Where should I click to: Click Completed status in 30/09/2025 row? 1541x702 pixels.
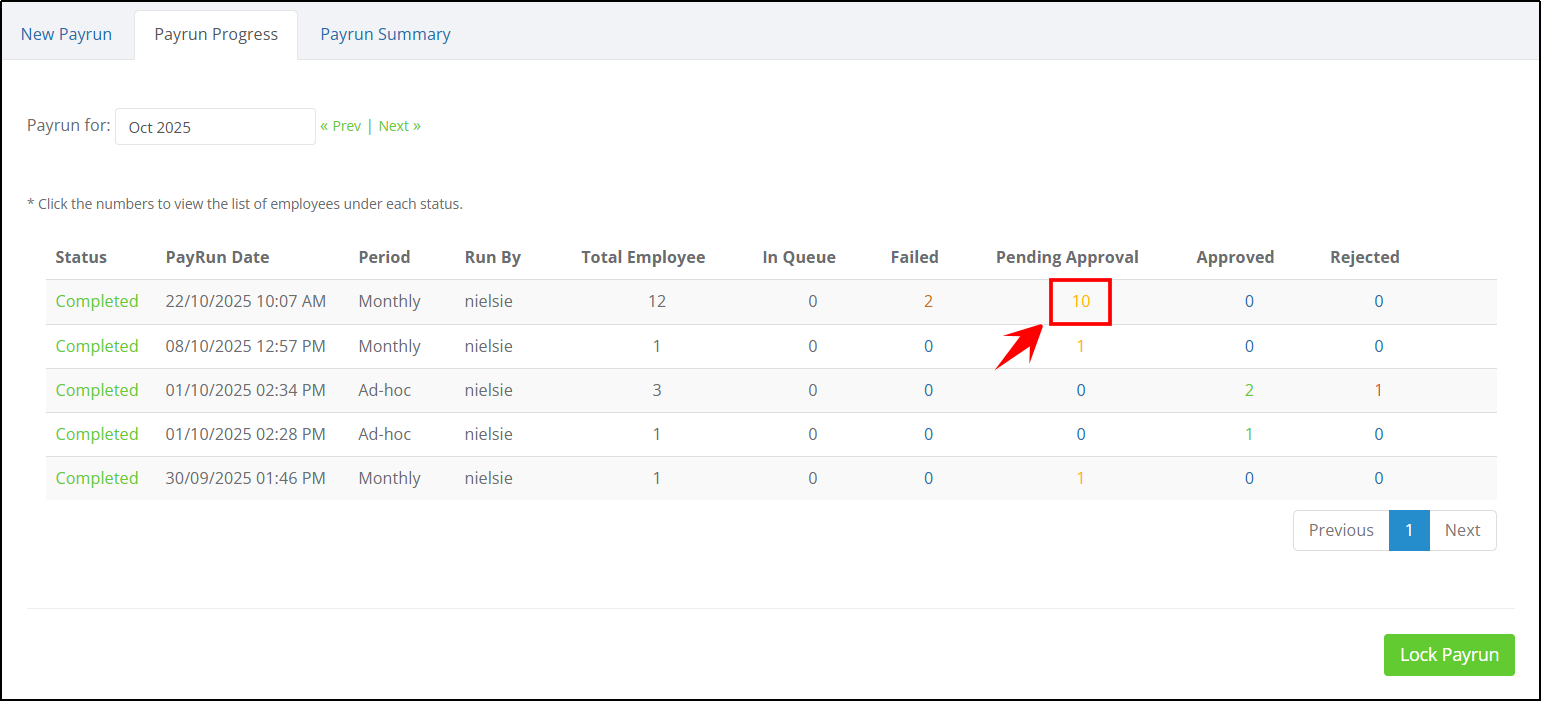tap(97, 478)
